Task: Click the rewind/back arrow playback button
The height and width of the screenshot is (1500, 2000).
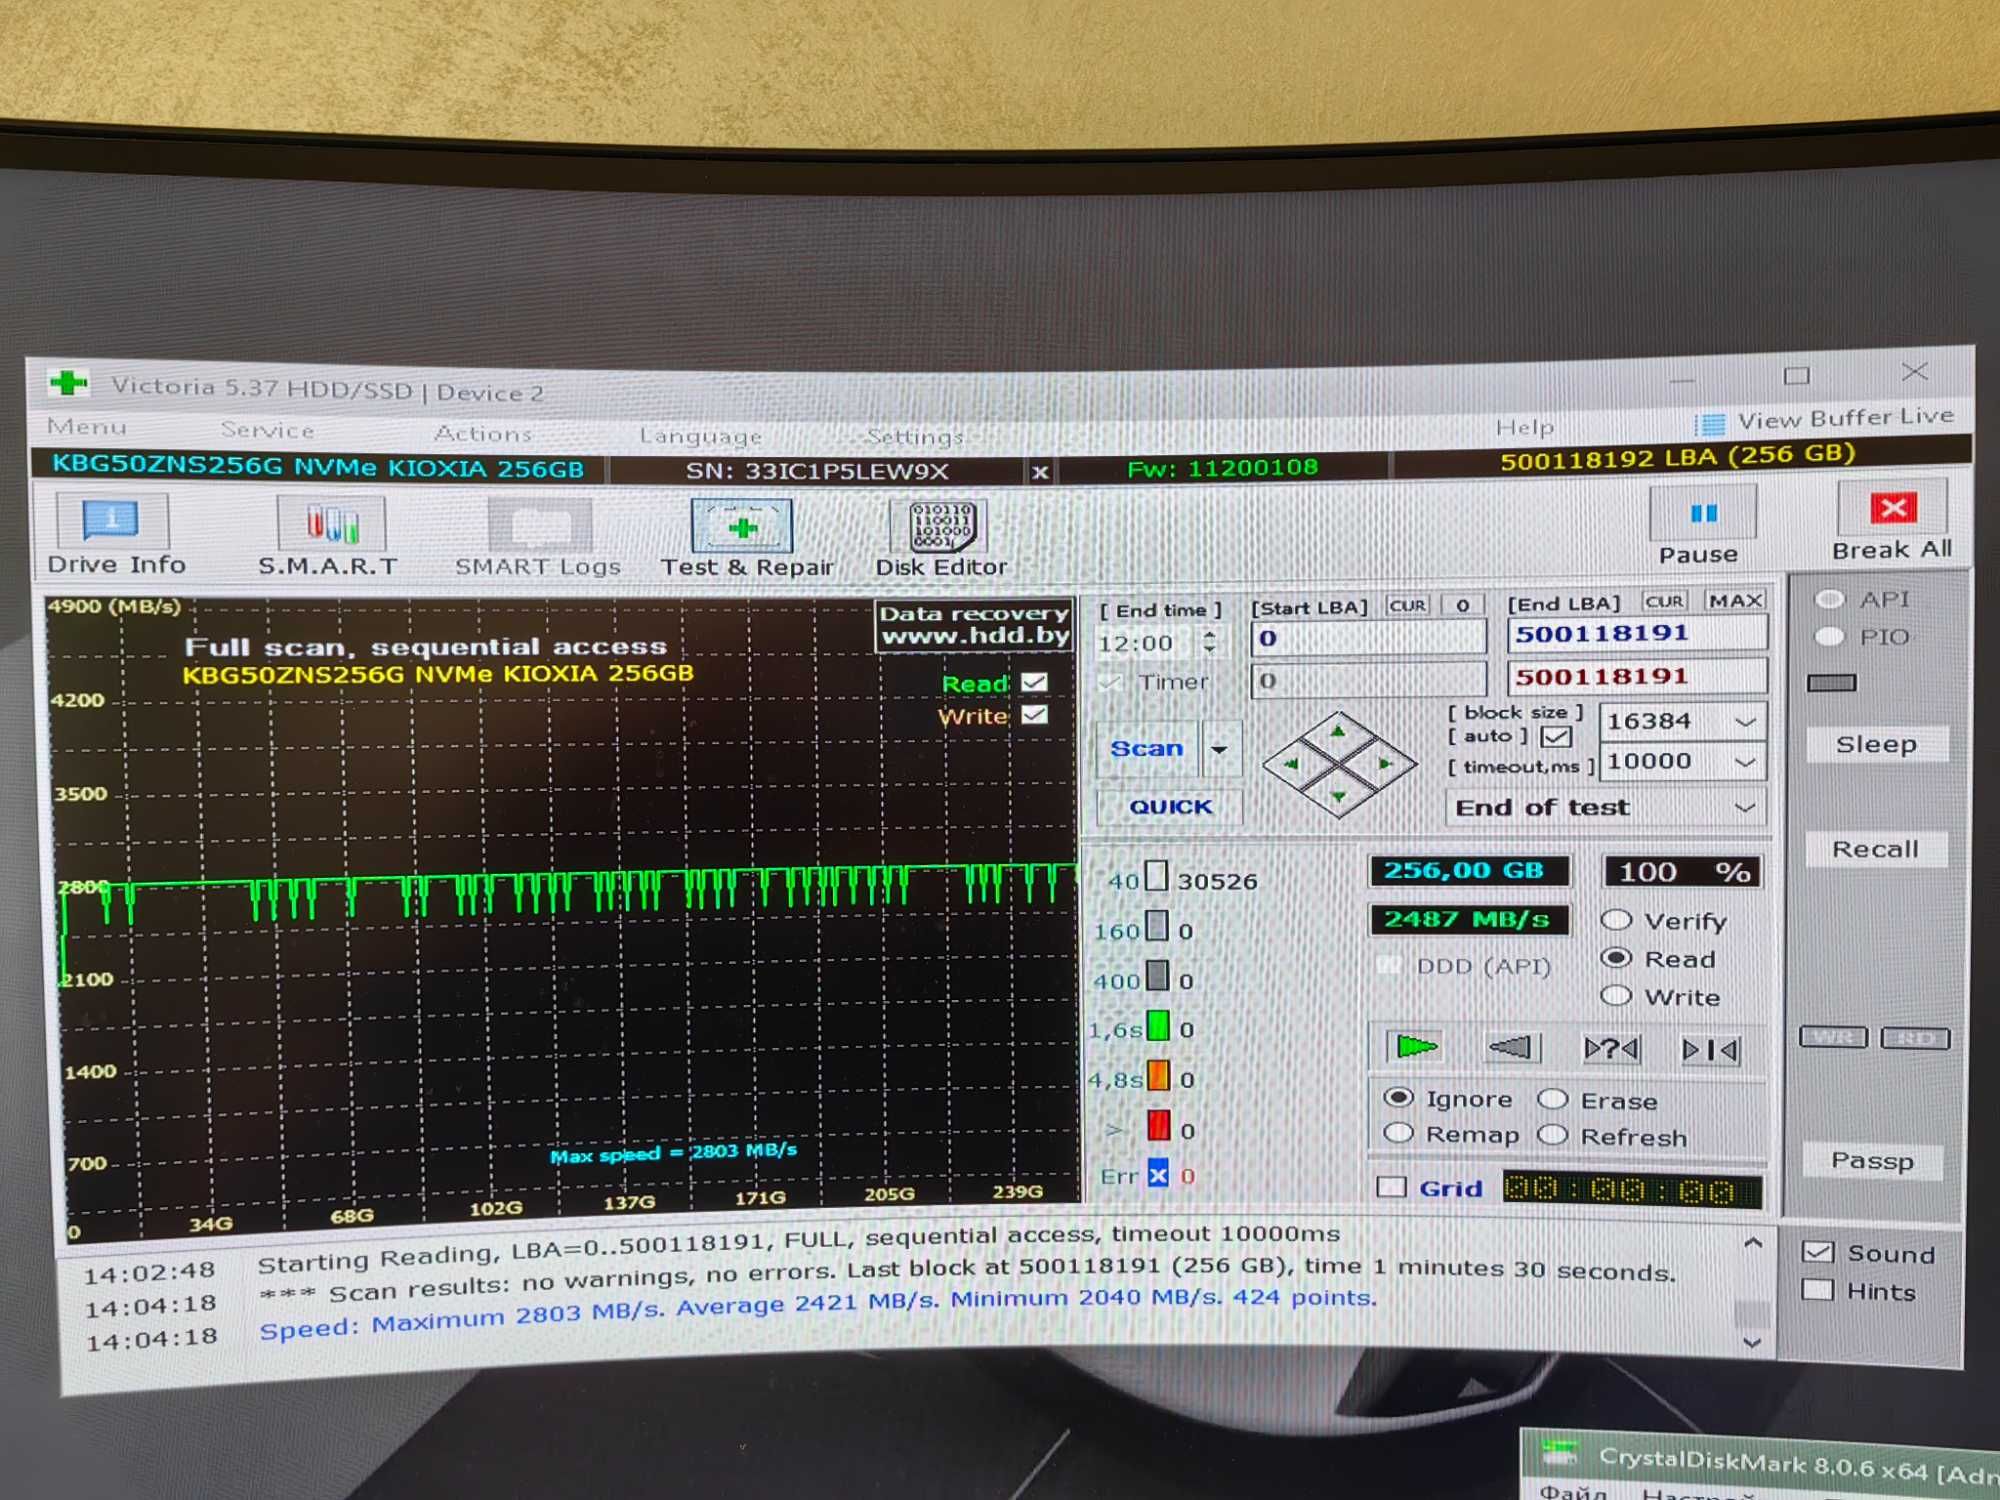Action: point(1511,1048)
